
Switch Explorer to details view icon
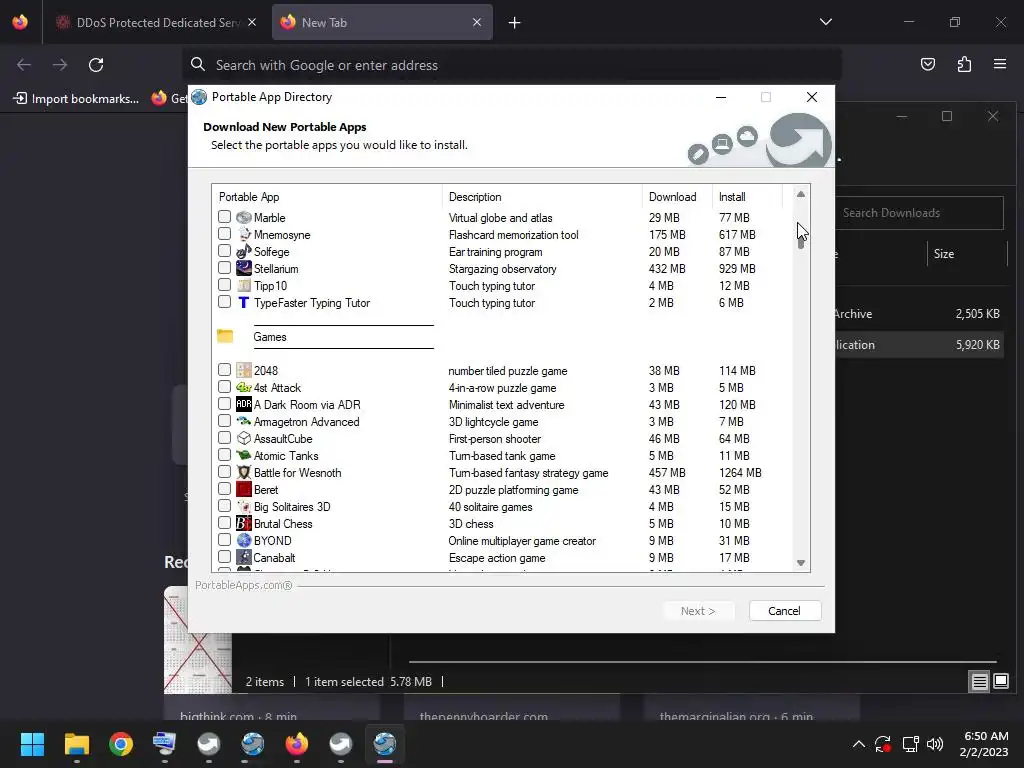pyautogui.click(x=979, y=682)
